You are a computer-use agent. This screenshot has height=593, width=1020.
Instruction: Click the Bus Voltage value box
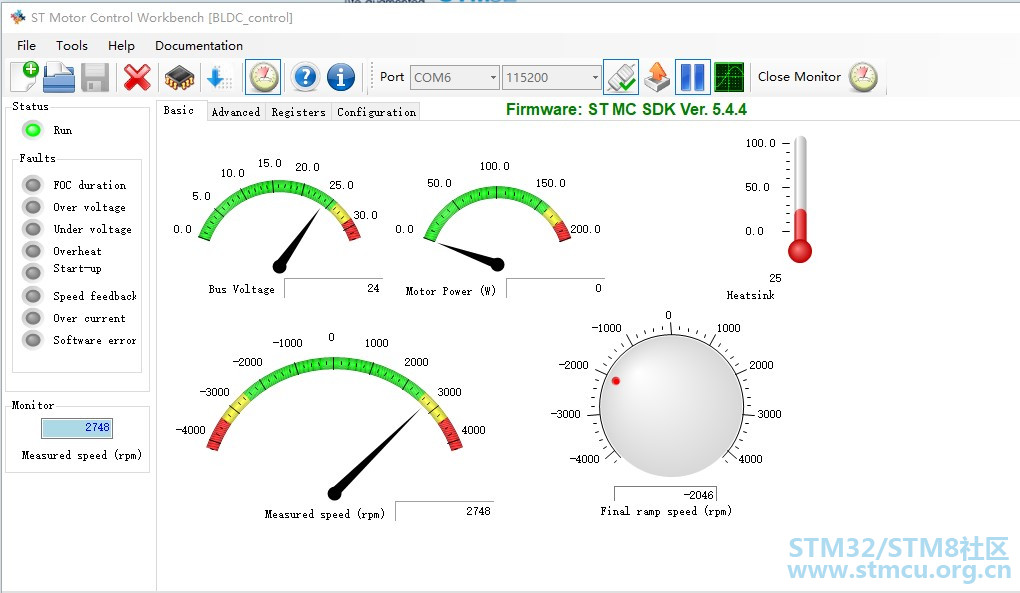pyautogui.click(x=333, y=287)
